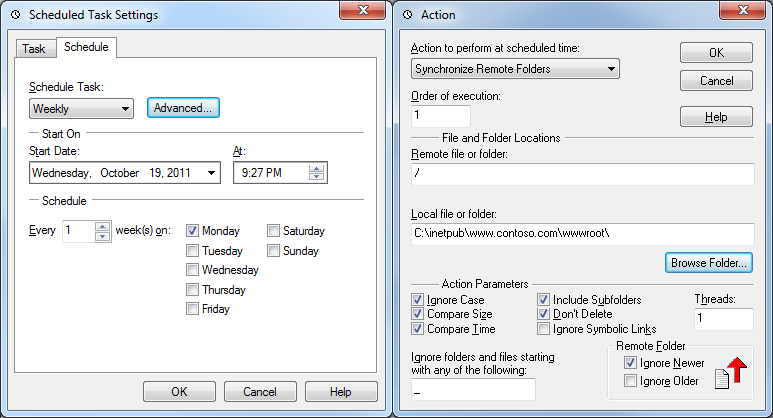The image size is (773, 418).
Task: Enable the Tuesday checkbox
Action: 192,251
